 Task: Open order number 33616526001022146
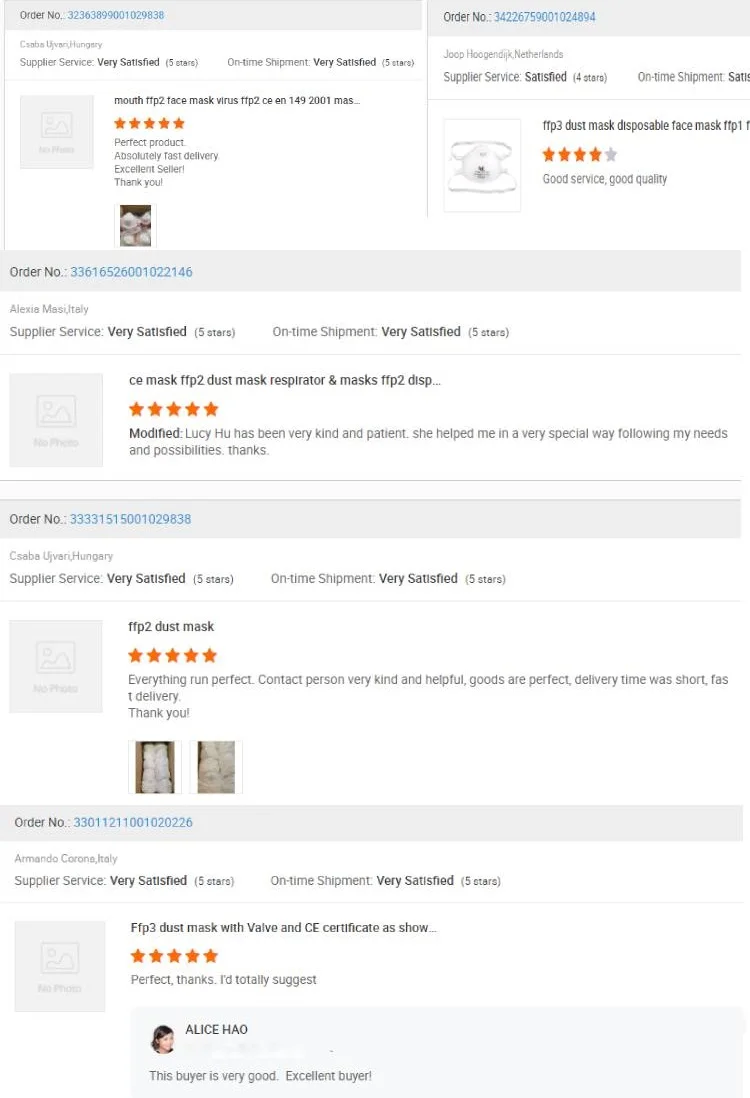pyautogui.click(x=131, y=272)
